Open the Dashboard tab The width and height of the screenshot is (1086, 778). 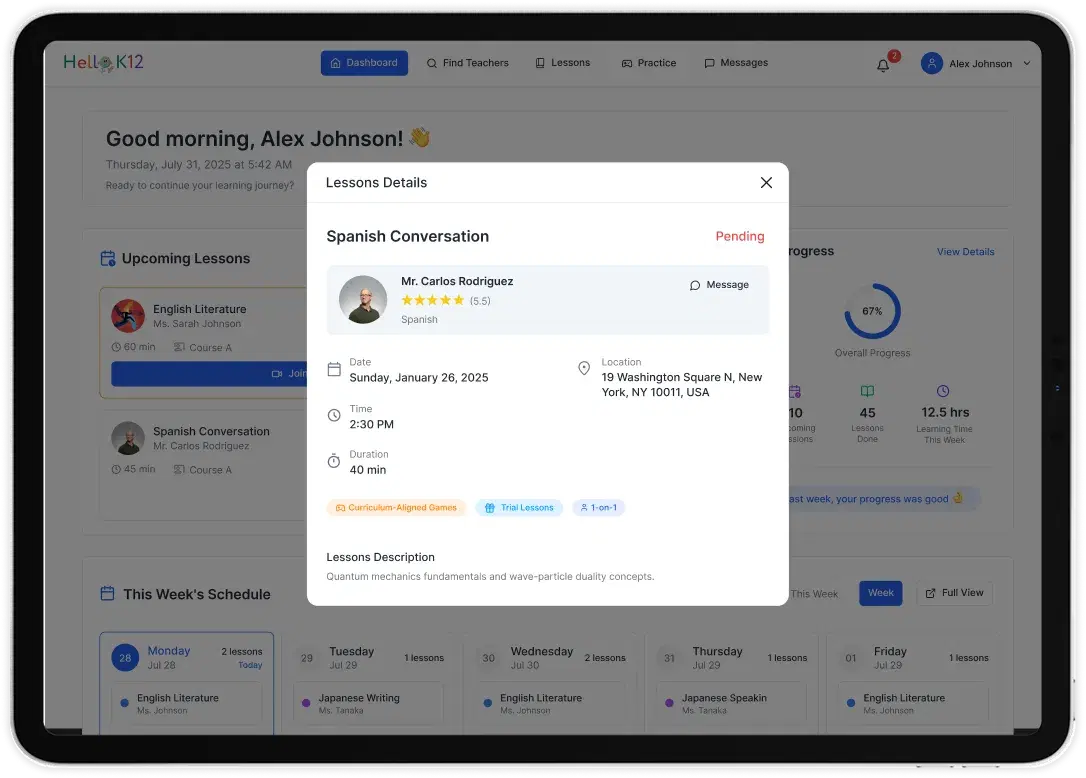click(x=364, y=63)
